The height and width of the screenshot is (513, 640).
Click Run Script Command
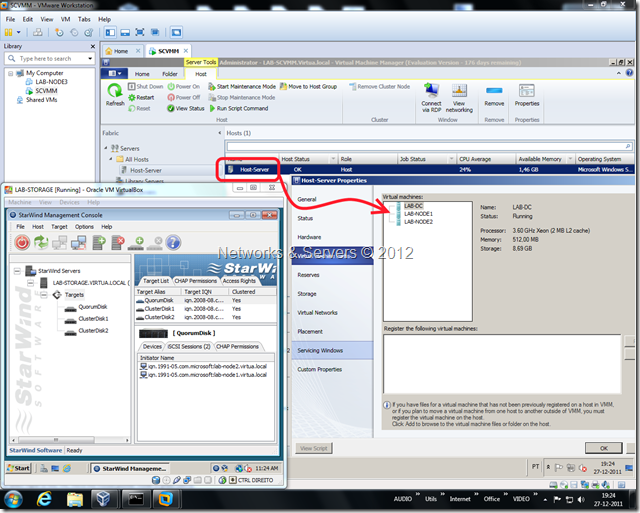click(239, 108)
